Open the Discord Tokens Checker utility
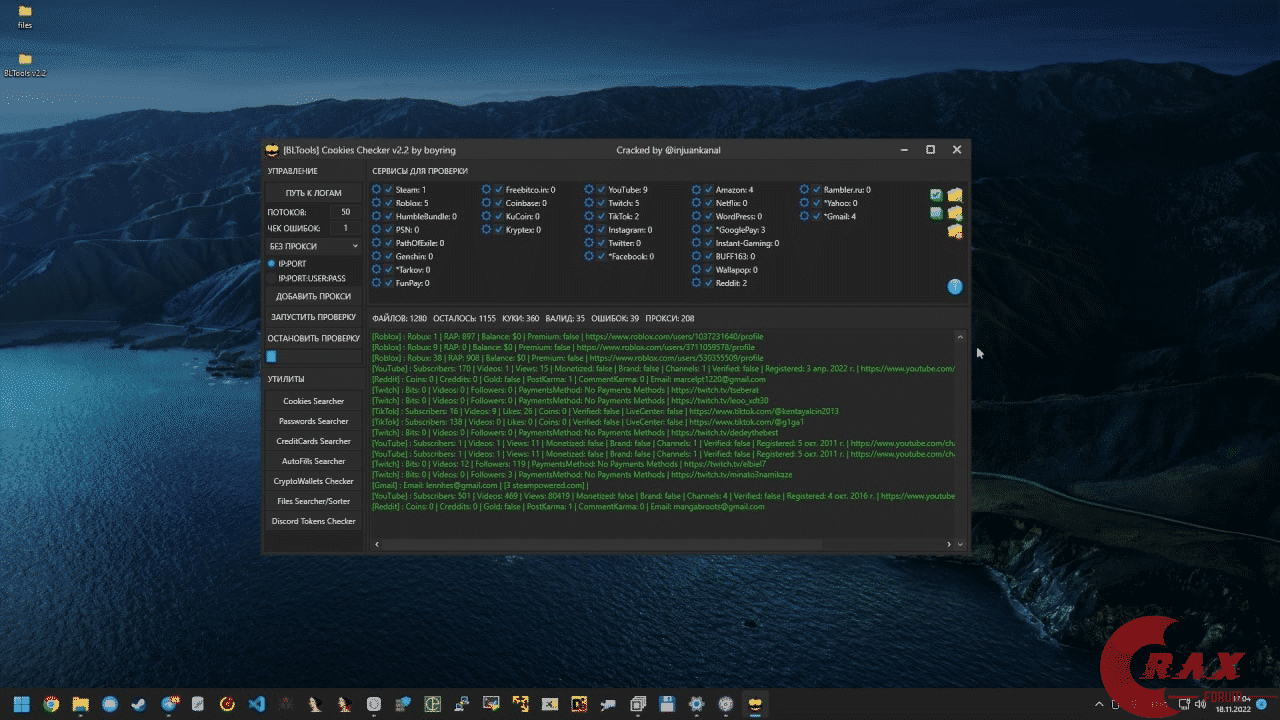 coord(313,521)
